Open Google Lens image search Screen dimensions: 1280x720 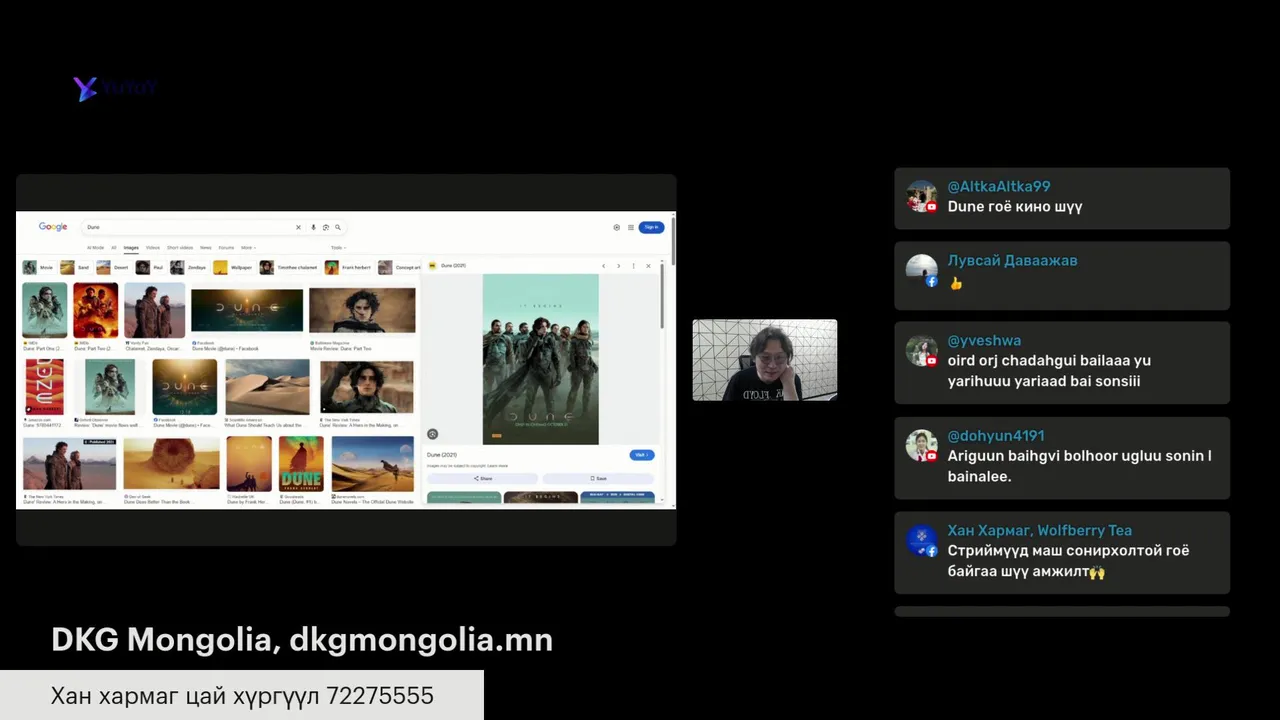(326, 227)
